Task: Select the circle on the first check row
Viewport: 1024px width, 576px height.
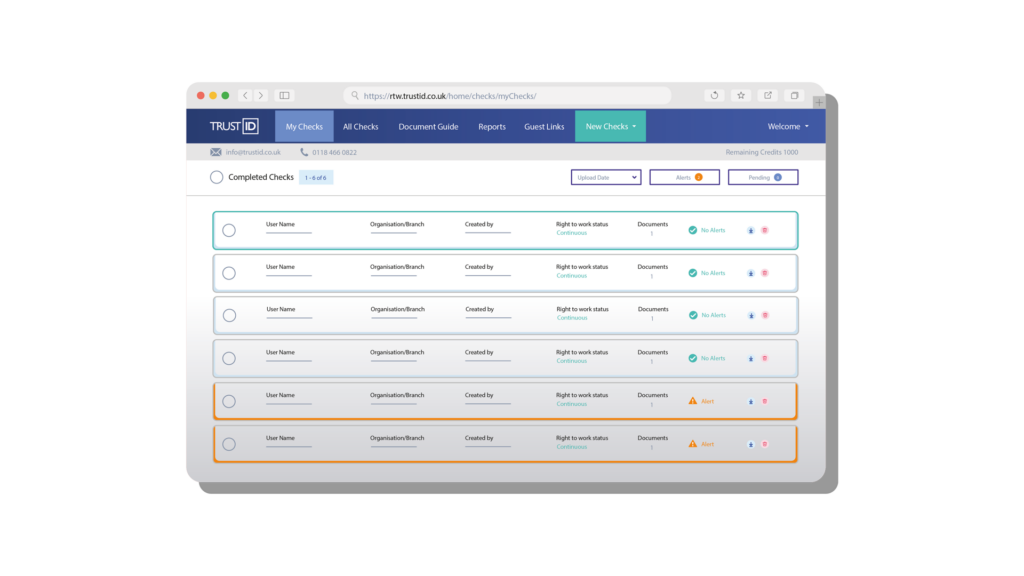Action: click(x=229, y=230)
